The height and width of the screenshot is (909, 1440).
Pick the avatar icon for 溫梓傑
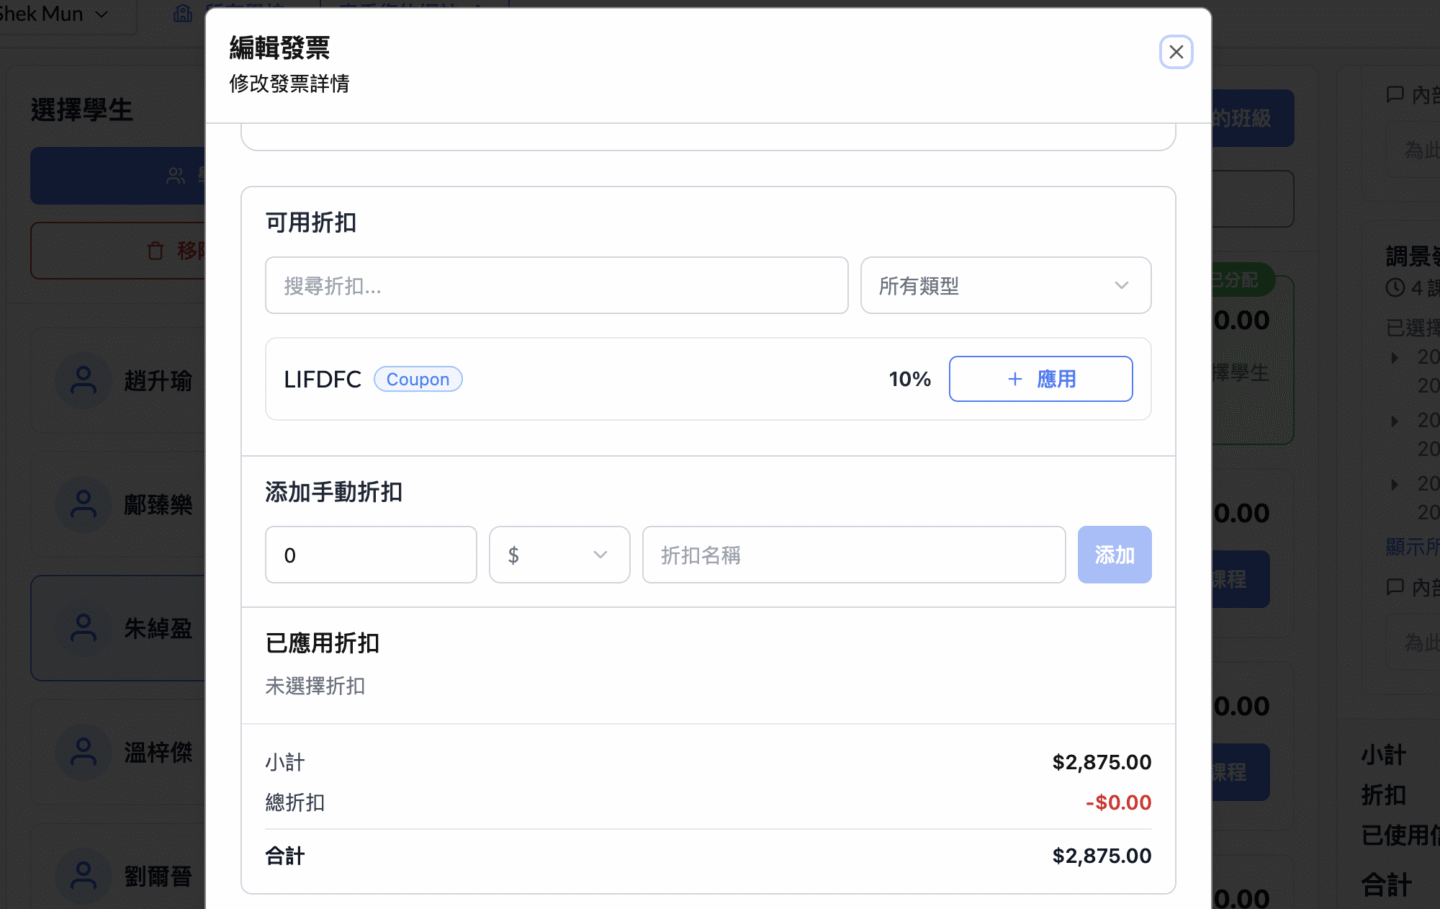point(84,753)
